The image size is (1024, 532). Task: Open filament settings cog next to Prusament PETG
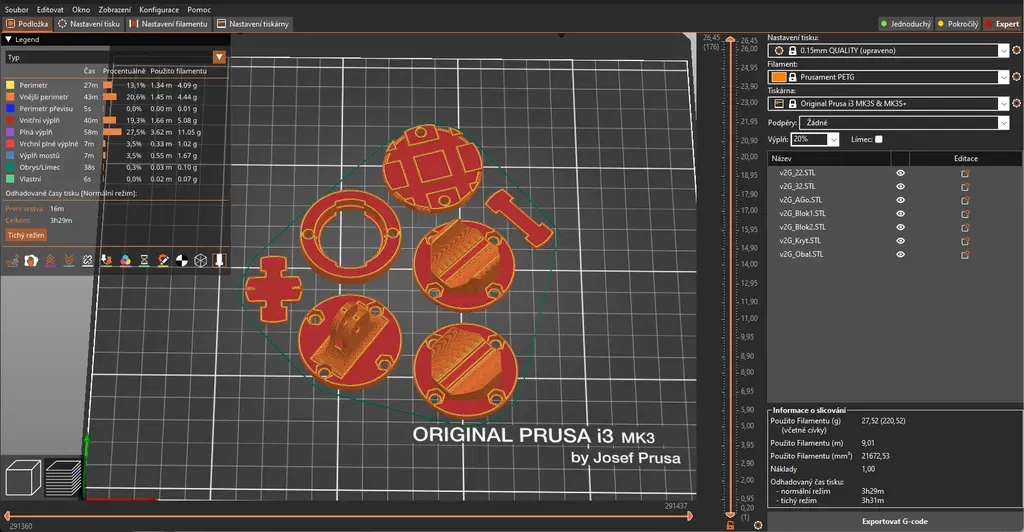[1016, 77]
